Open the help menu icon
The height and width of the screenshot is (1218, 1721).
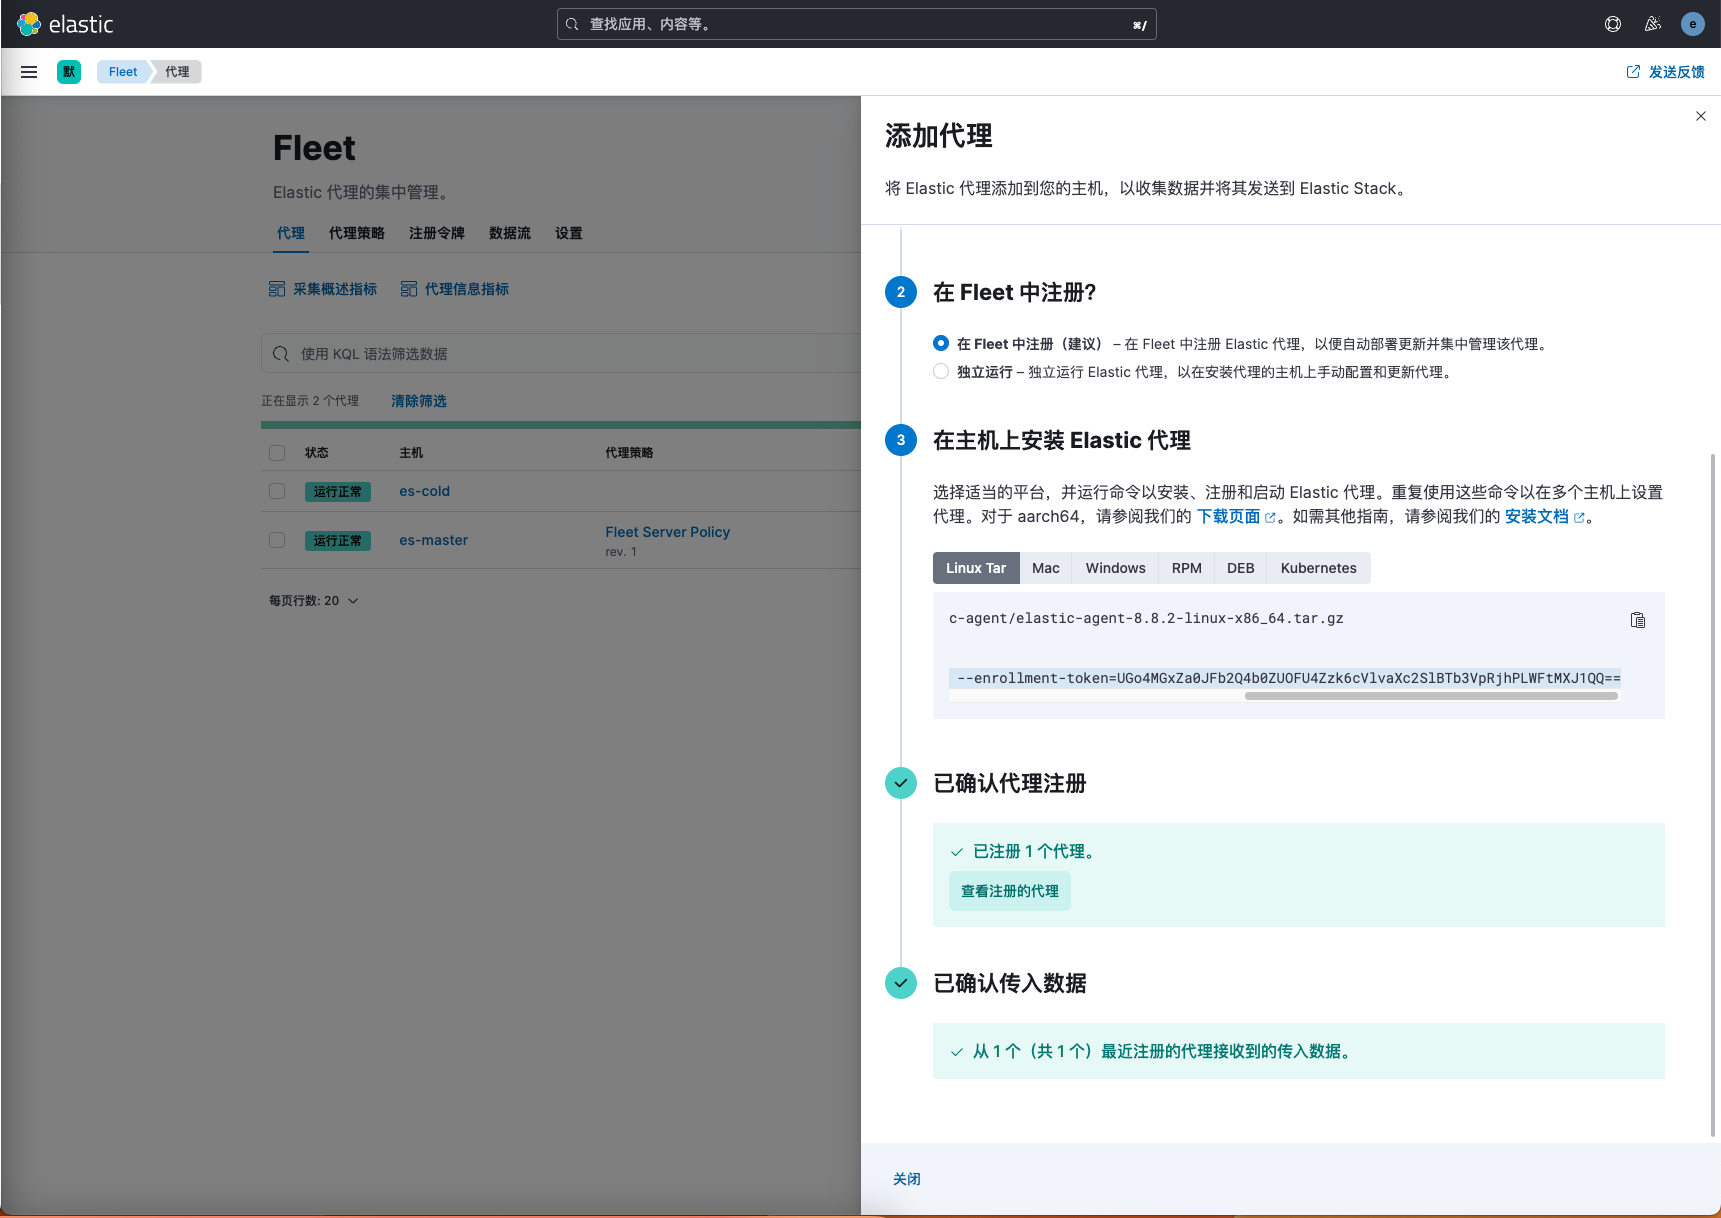pos(1613,24)
